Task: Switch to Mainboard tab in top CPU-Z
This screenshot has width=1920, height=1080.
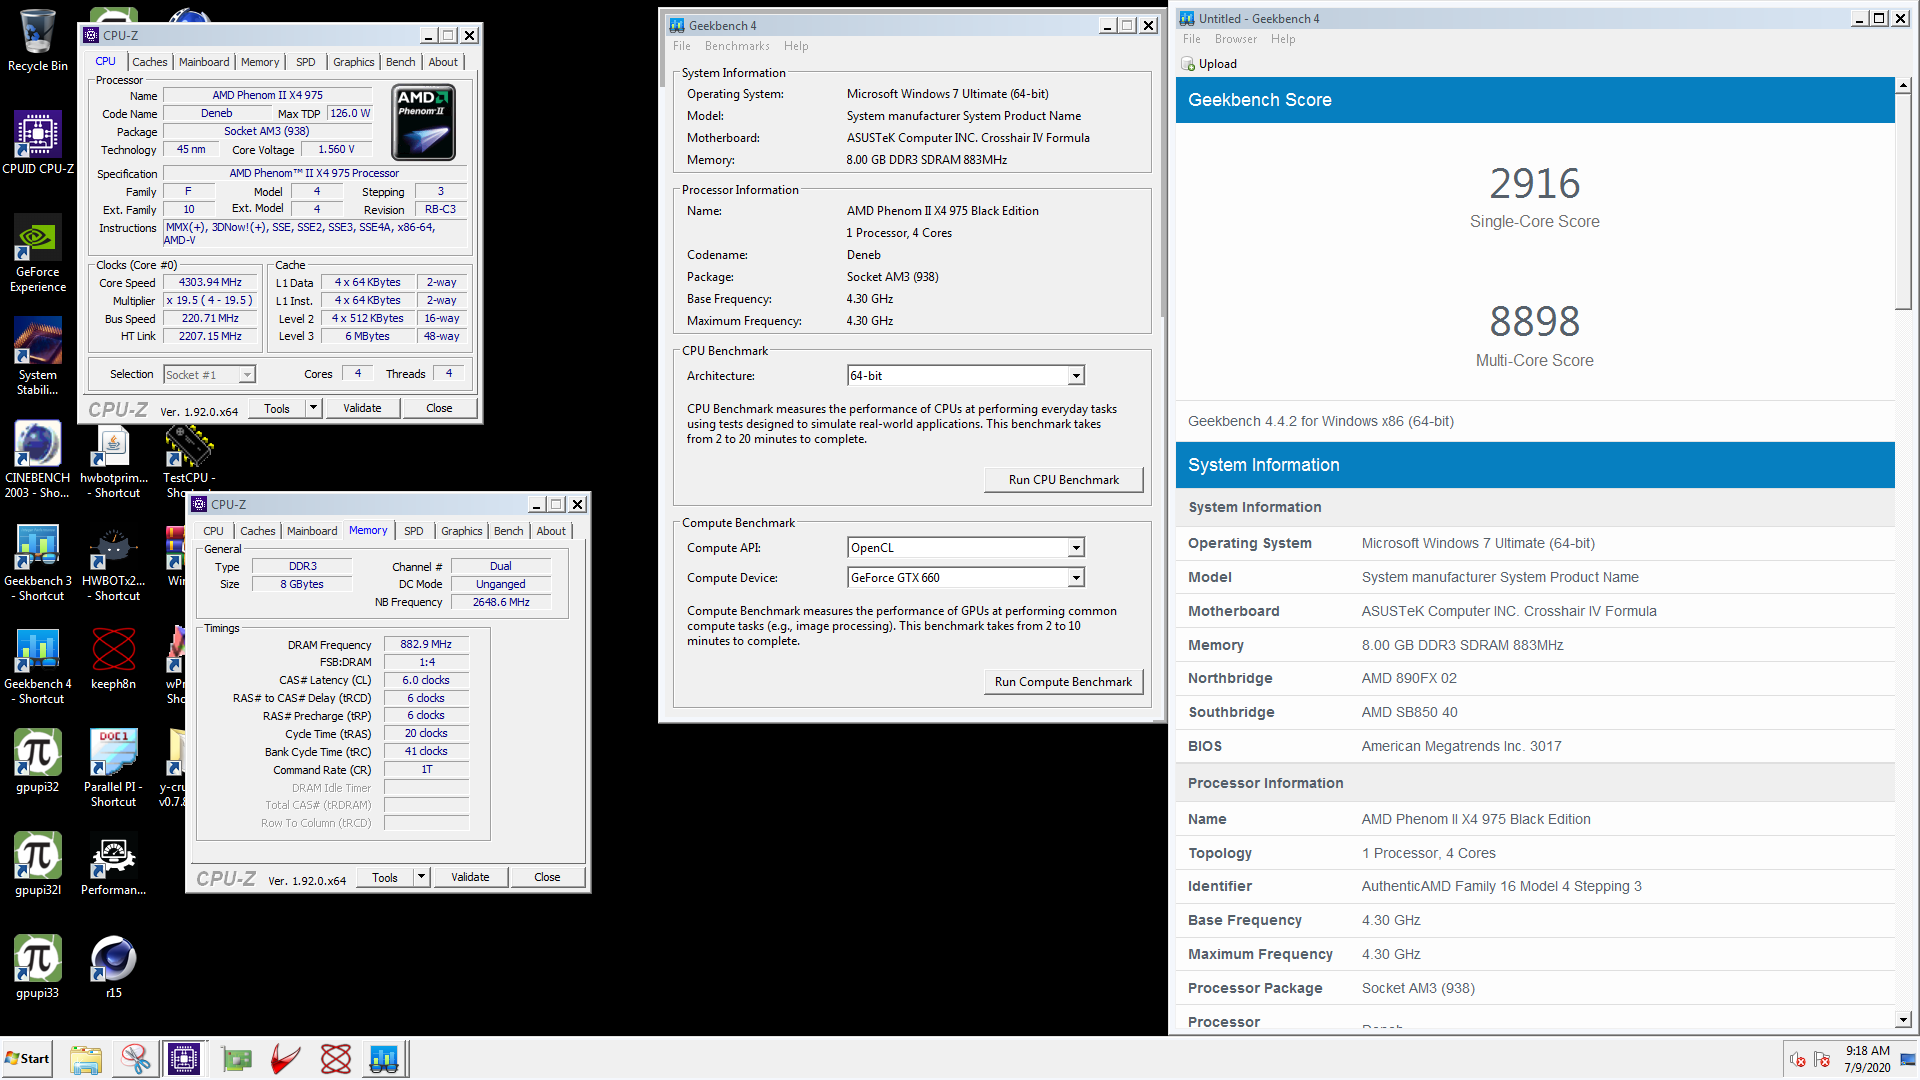Action: 204,62
